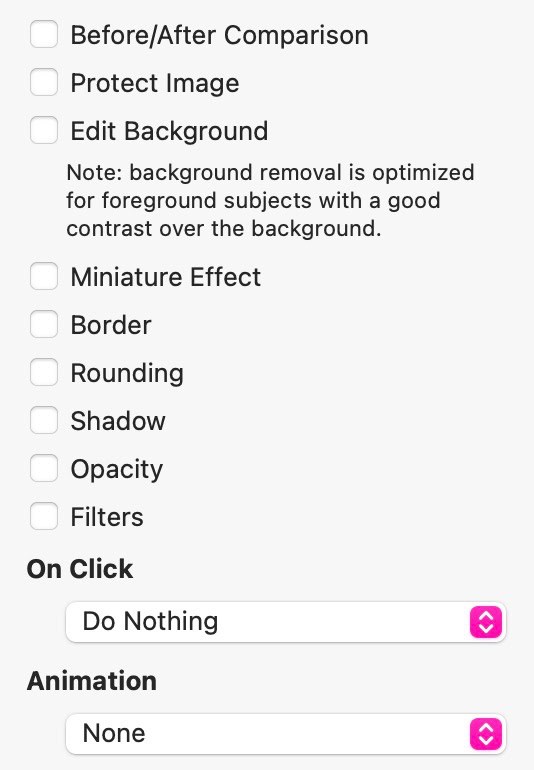Open the Animation None popup menu
Viewport: 534px width, 770px height.
click(286, 734)
